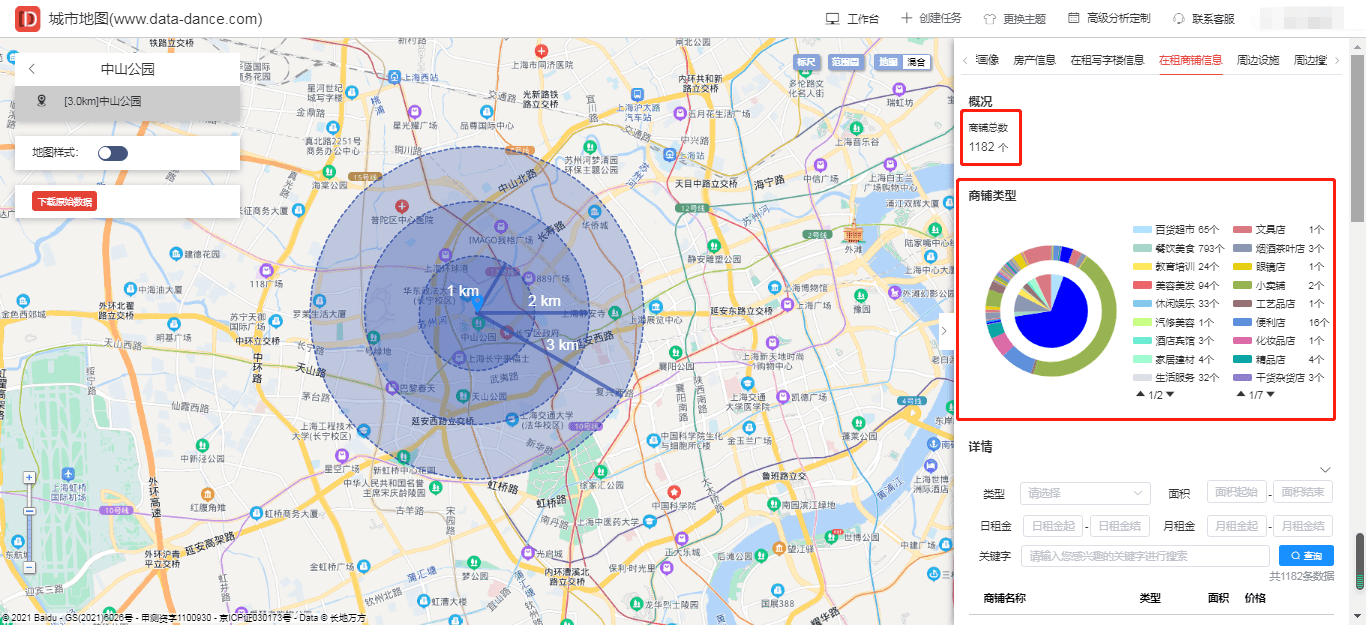Collapse the 详情 filter section chevron
The width and height of the screenshot is (1366, 625).
click(1326, 469)
